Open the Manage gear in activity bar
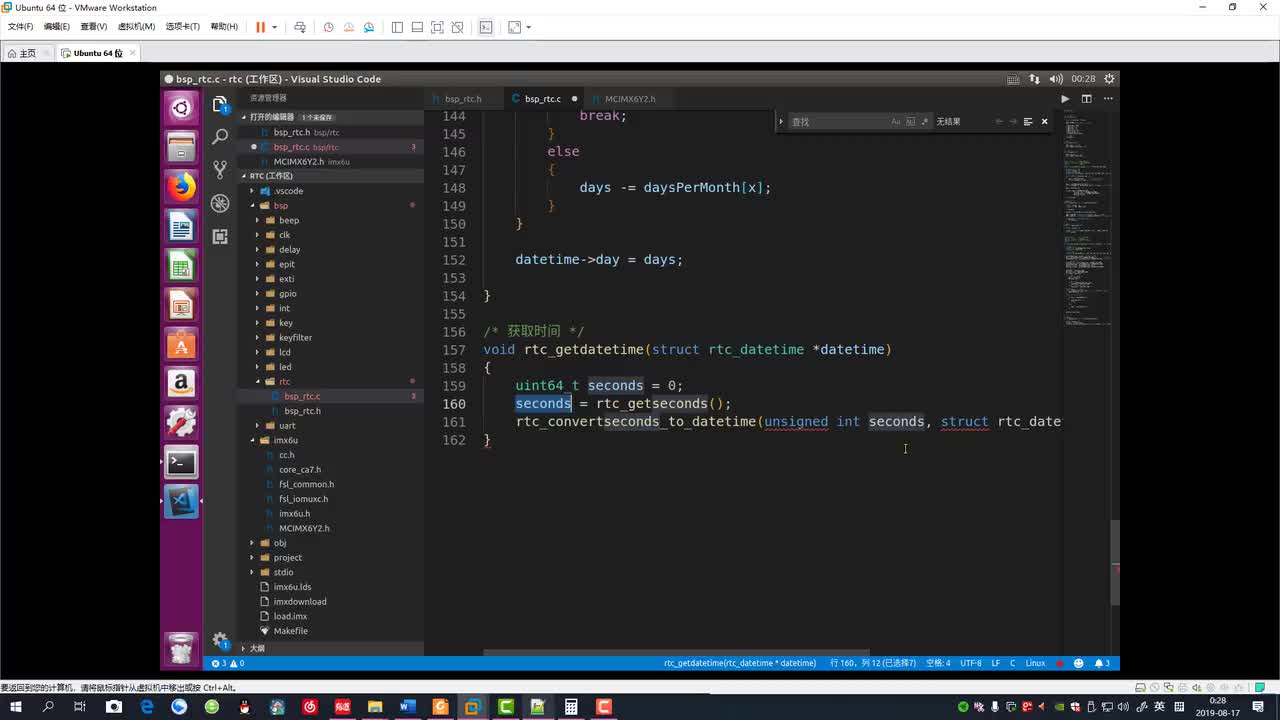 (220, 640)
